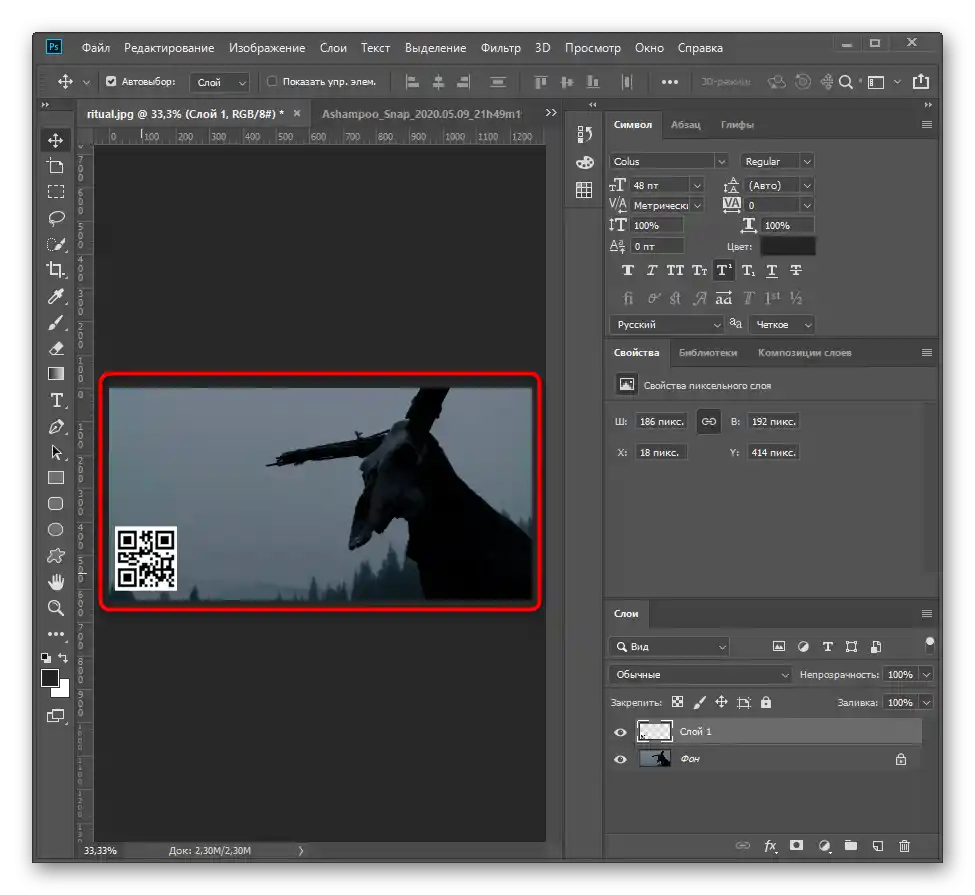This screenshot has width=975, height=895.
Task: Select the Hand tool
Action: coord(56,582)
